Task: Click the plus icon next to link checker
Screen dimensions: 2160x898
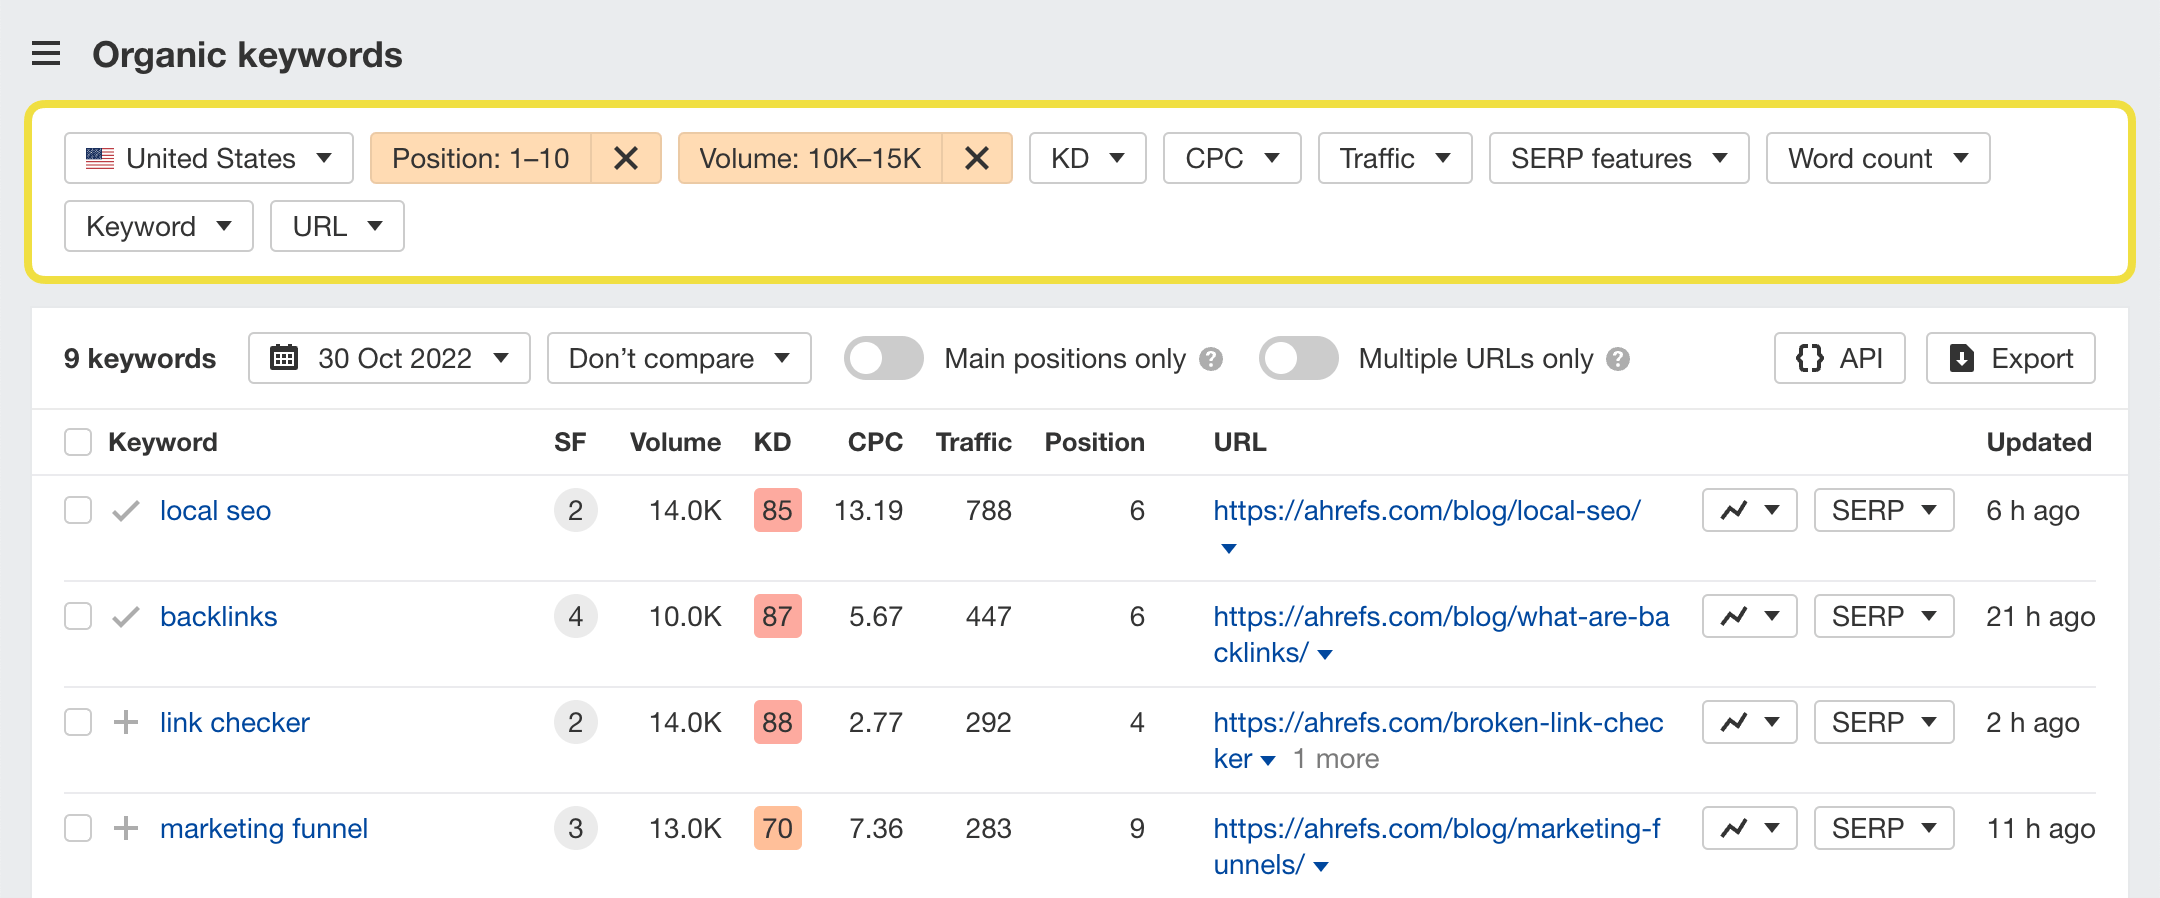Action: (126, 722)
